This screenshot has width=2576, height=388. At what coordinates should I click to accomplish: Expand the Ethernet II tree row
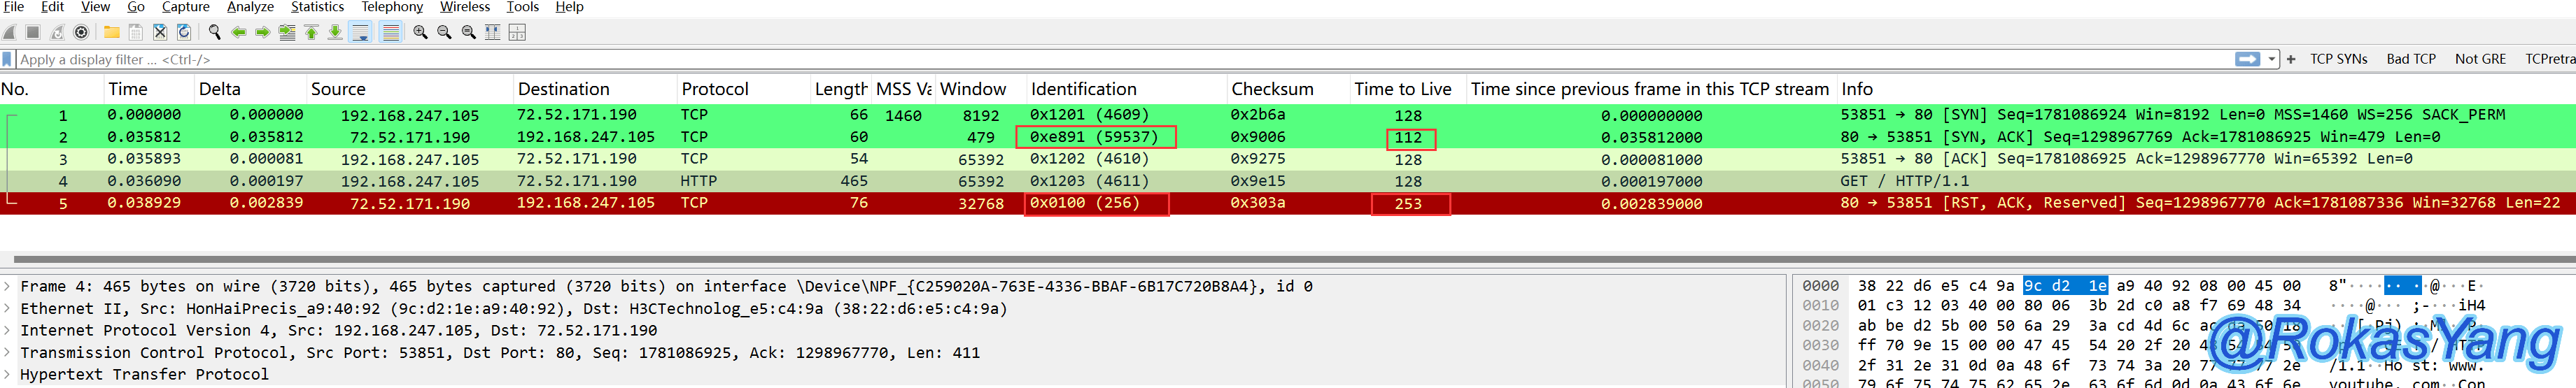(x=8, y=309)
